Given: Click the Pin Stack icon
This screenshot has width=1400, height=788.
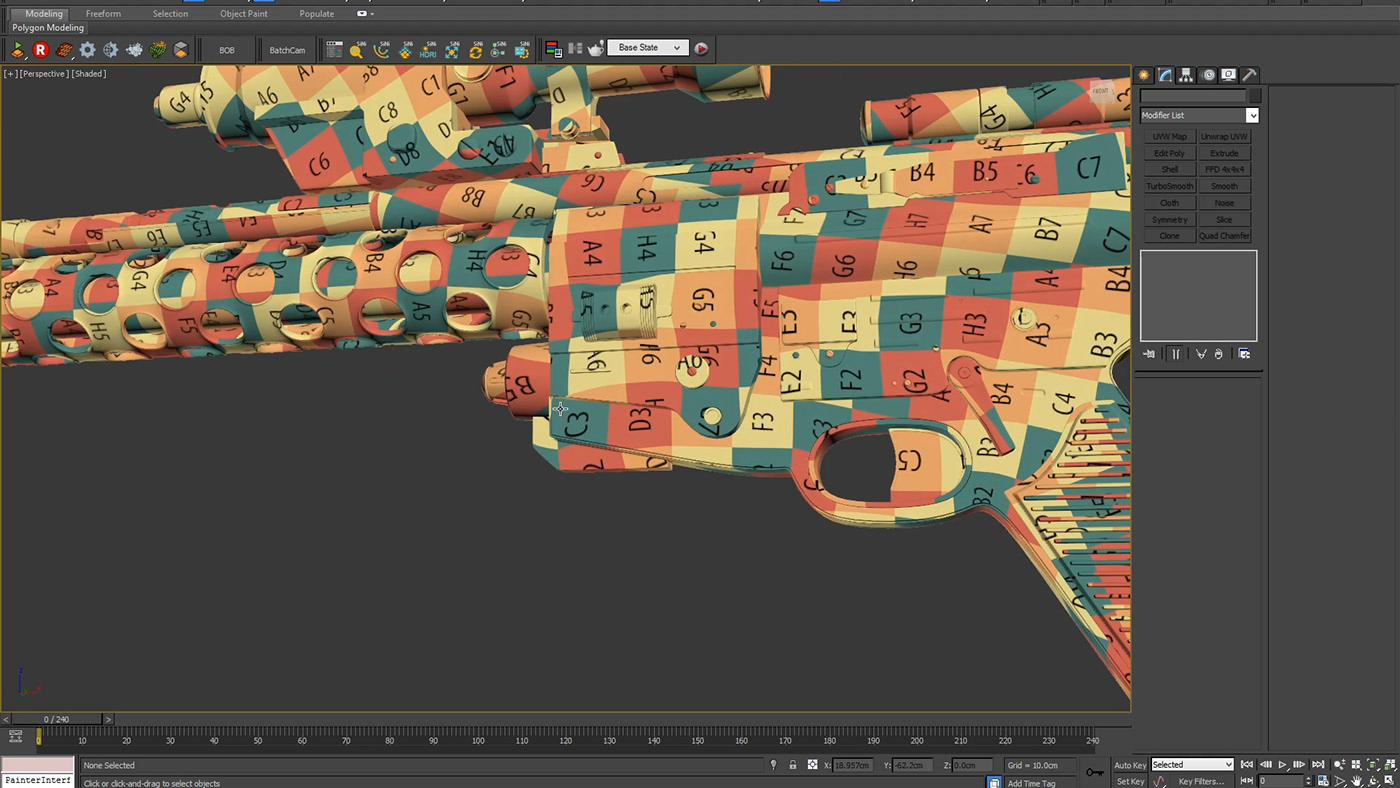Looking at the screenshot, I should point(1149,354).
